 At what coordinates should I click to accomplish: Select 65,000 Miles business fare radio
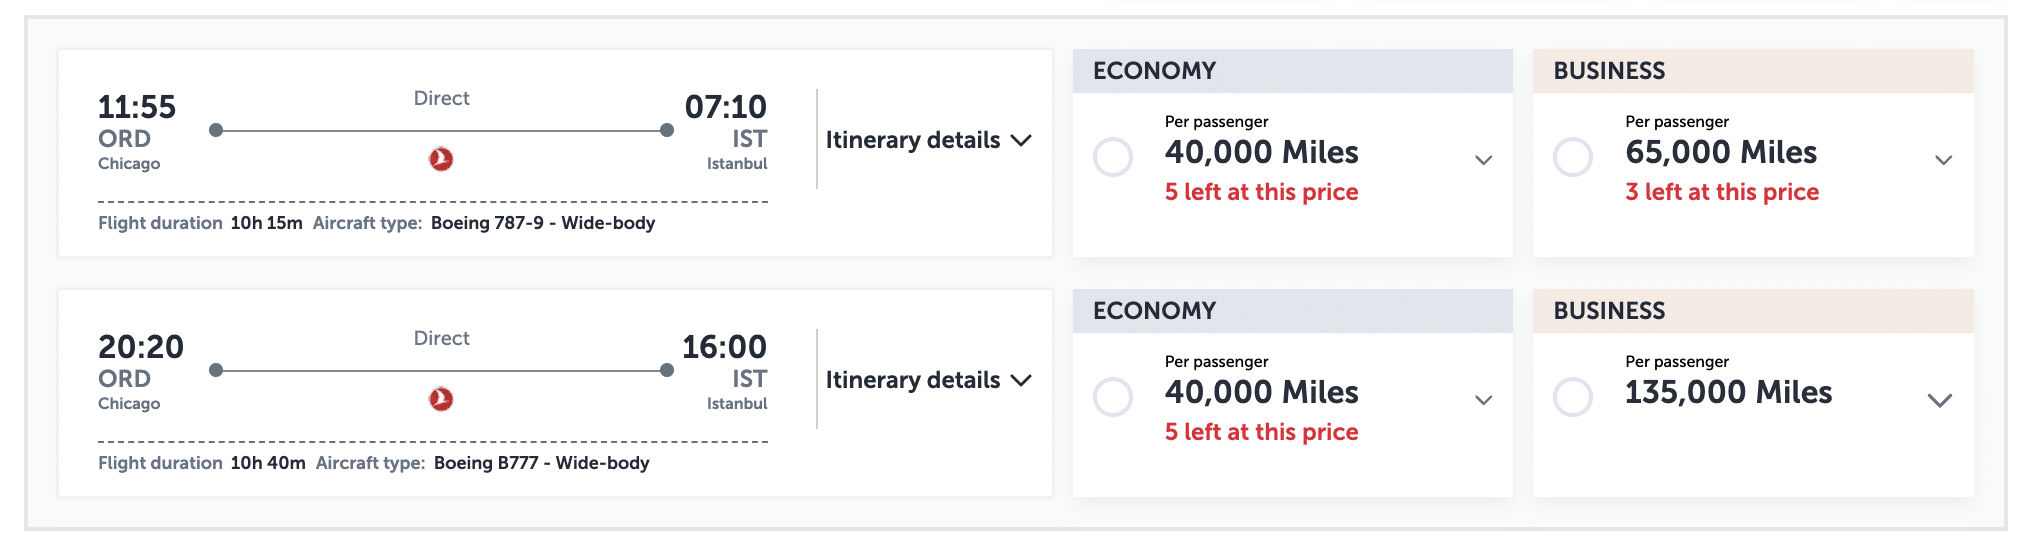[x=1573, y=157]
